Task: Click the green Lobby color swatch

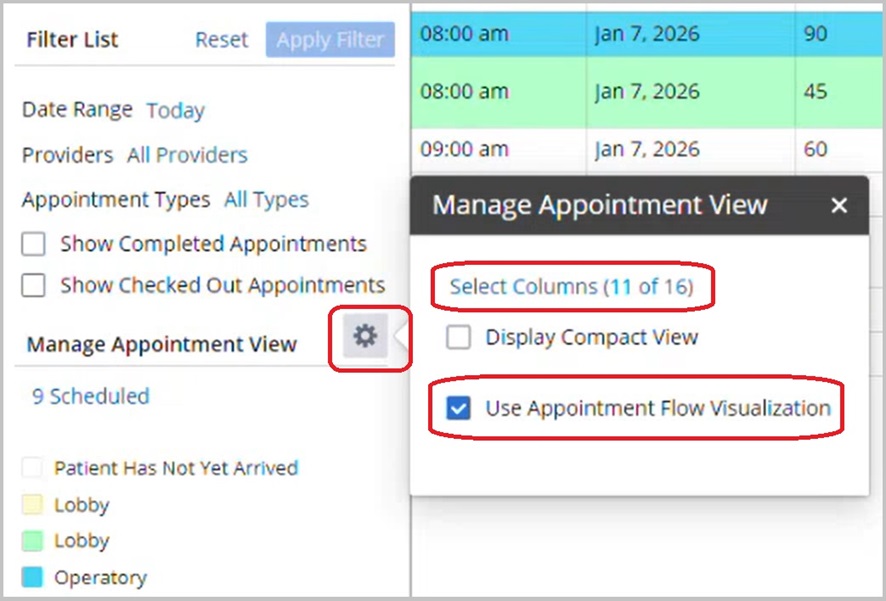Action: point(33,541)
